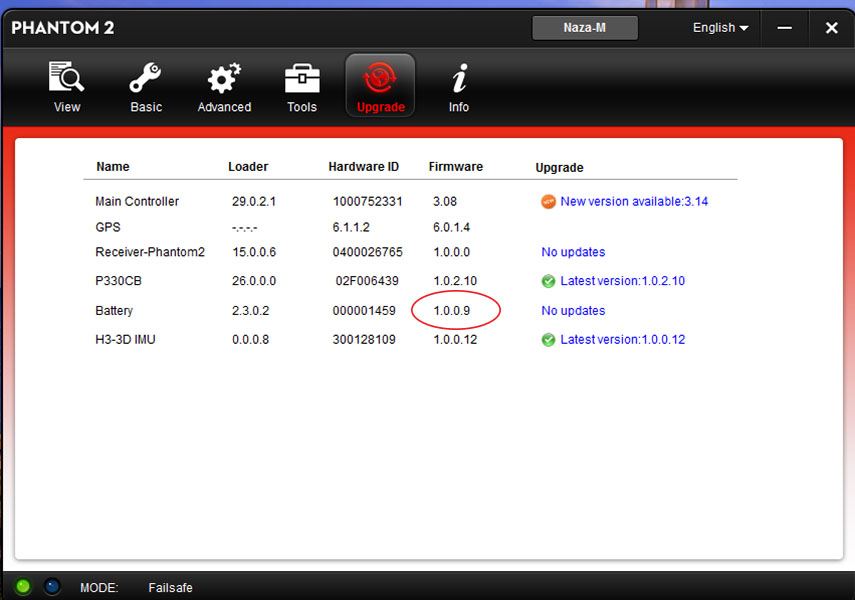The image size is (855, 600).
Task: Click the green connection status indicator
Action: point(23,586)
